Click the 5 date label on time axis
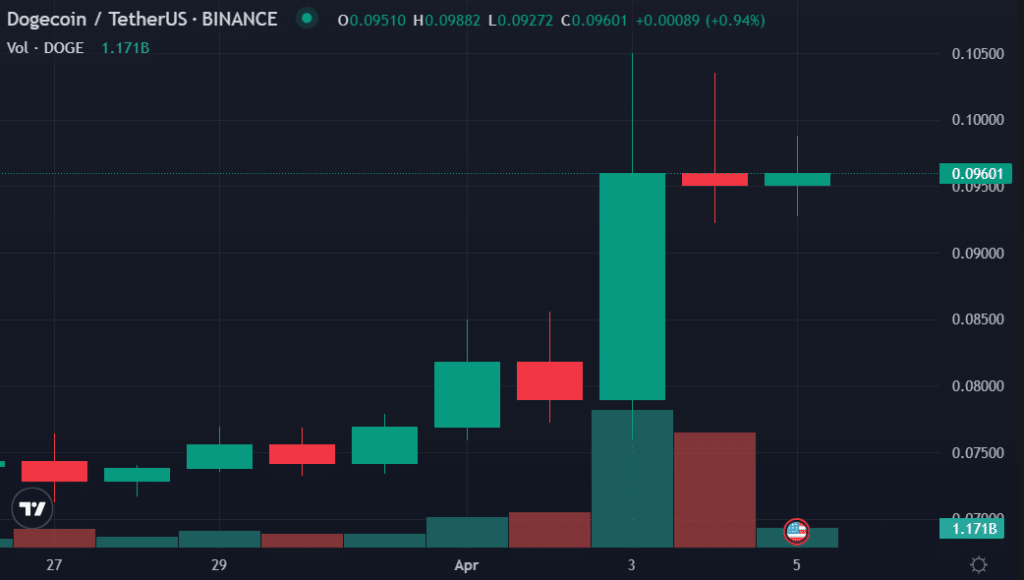The width and height of the screenshot is (1024, 580). point(797,564)
